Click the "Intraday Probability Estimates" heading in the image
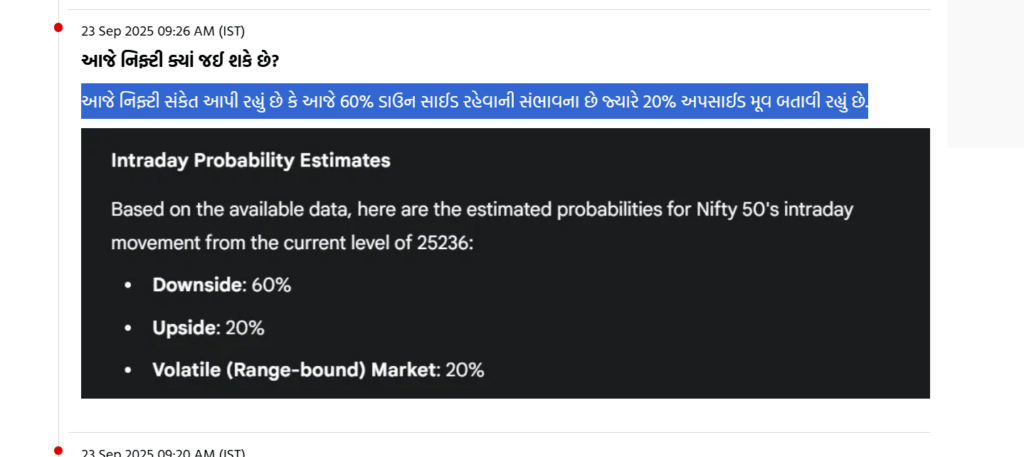Image resolution: width=1024 pixels, height=457 pixels. pos(250,160)
